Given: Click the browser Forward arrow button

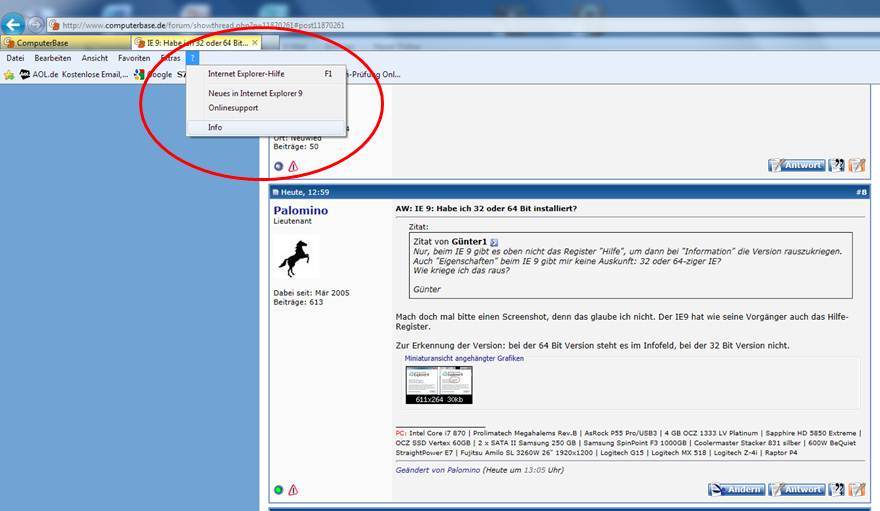Looking at the screenshot, I should 35,25.
